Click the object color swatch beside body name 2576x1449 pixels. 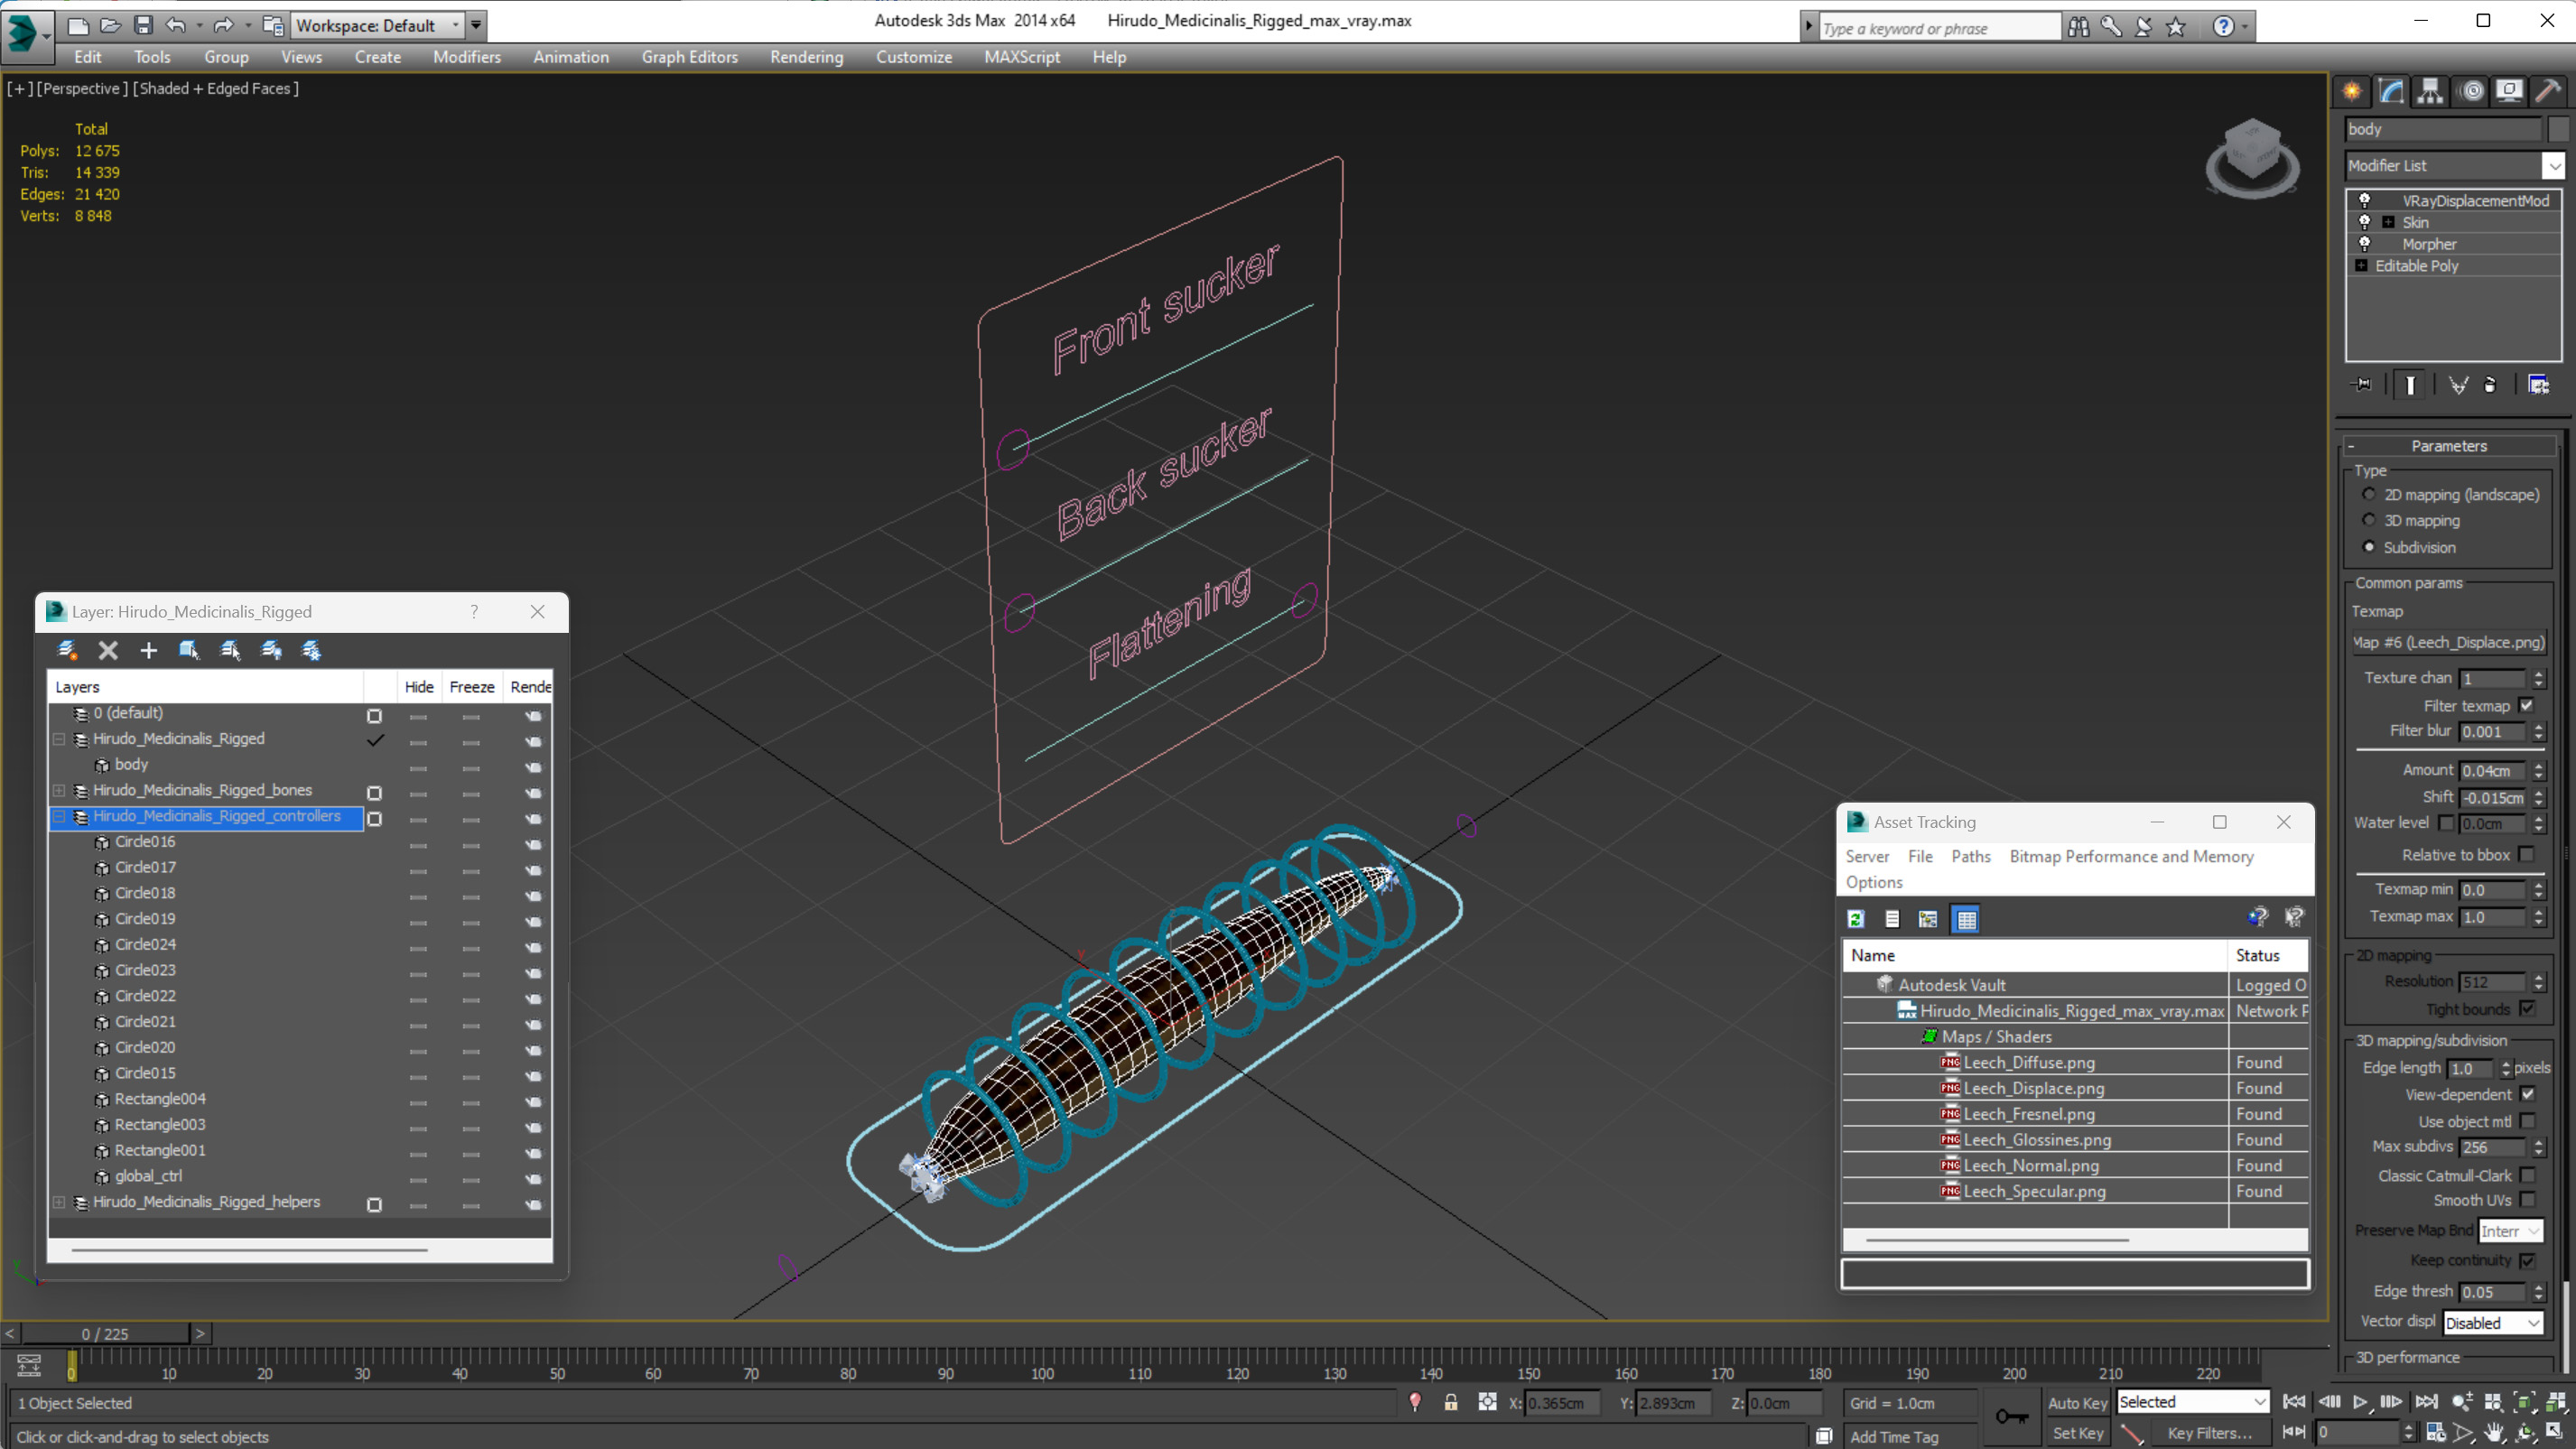coord(2558,129)
